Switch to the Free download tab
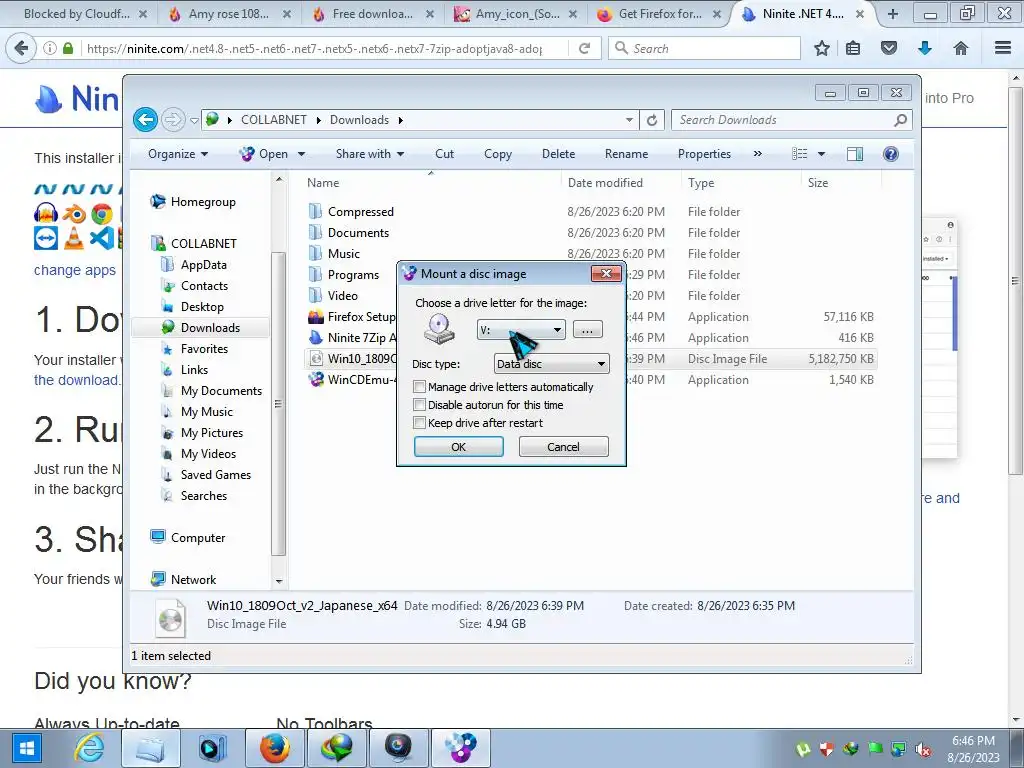The width and height of the screenshot is (1024, 768). [372, 14]
